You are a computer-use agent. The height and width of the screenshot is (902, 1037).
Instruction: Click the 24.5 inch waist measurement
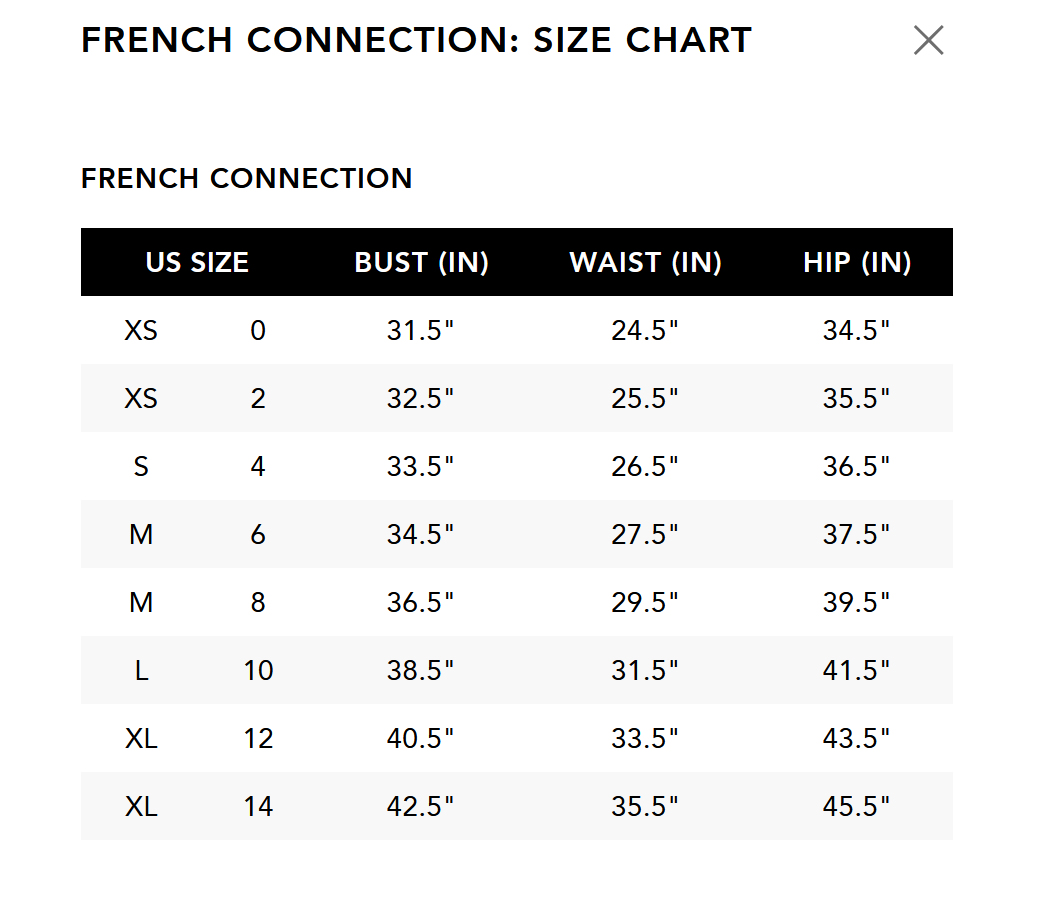coord(645,330)
